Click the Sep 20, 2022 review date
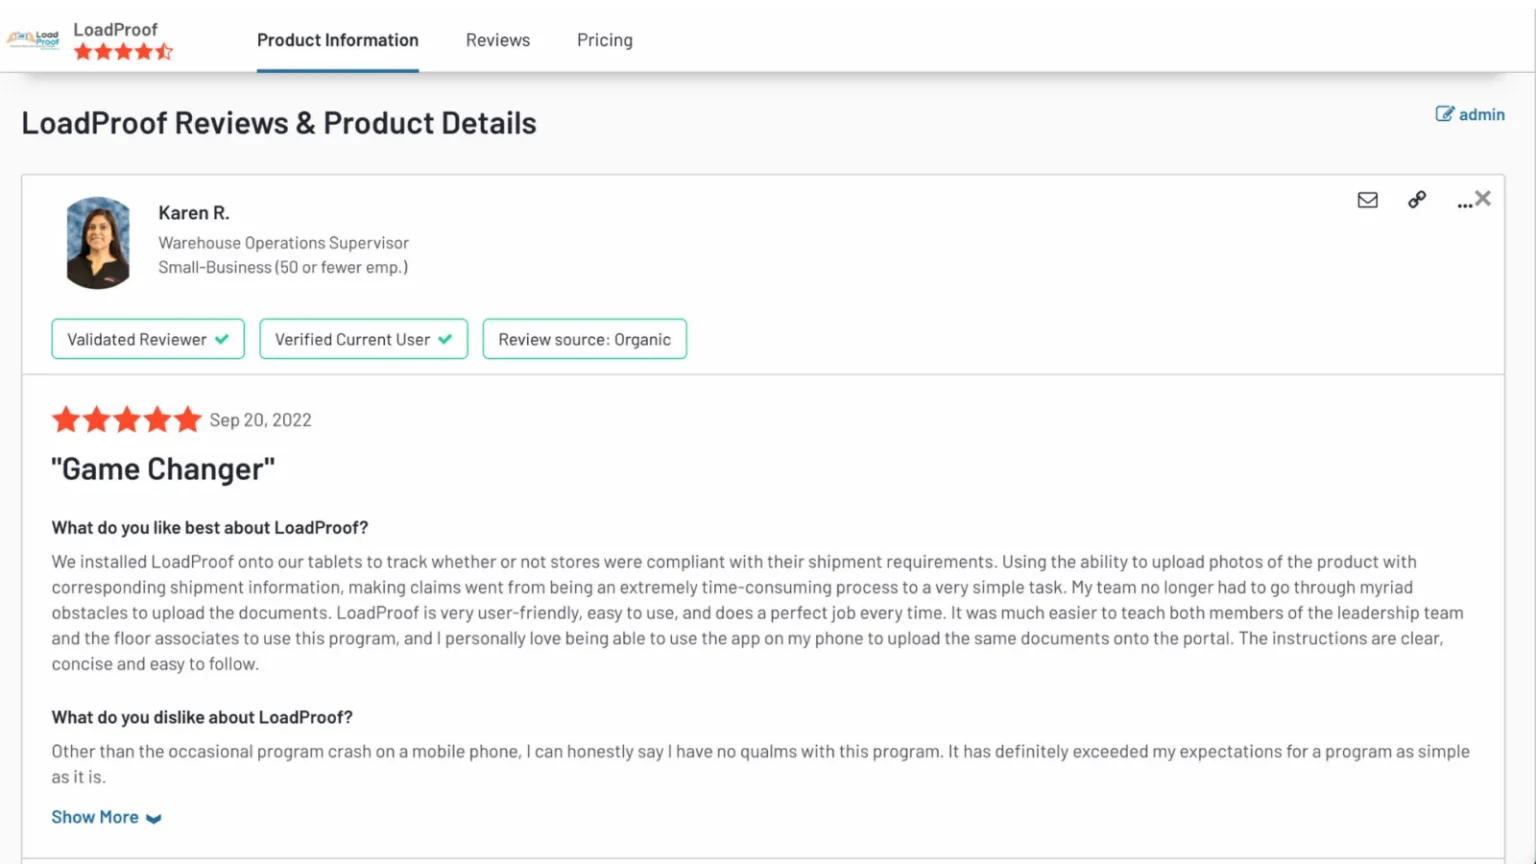 tap(261, 420)
